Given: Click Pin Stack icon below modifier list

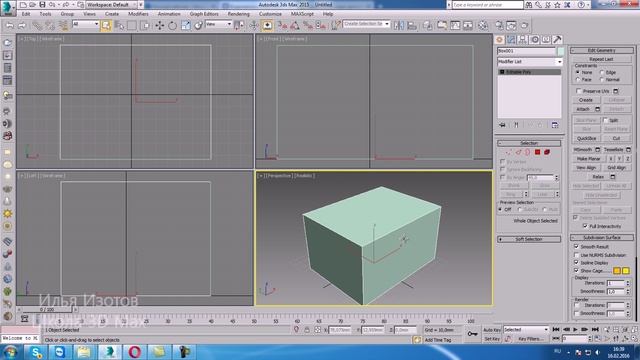Looking at the screenshot, I should coord(502,125).
